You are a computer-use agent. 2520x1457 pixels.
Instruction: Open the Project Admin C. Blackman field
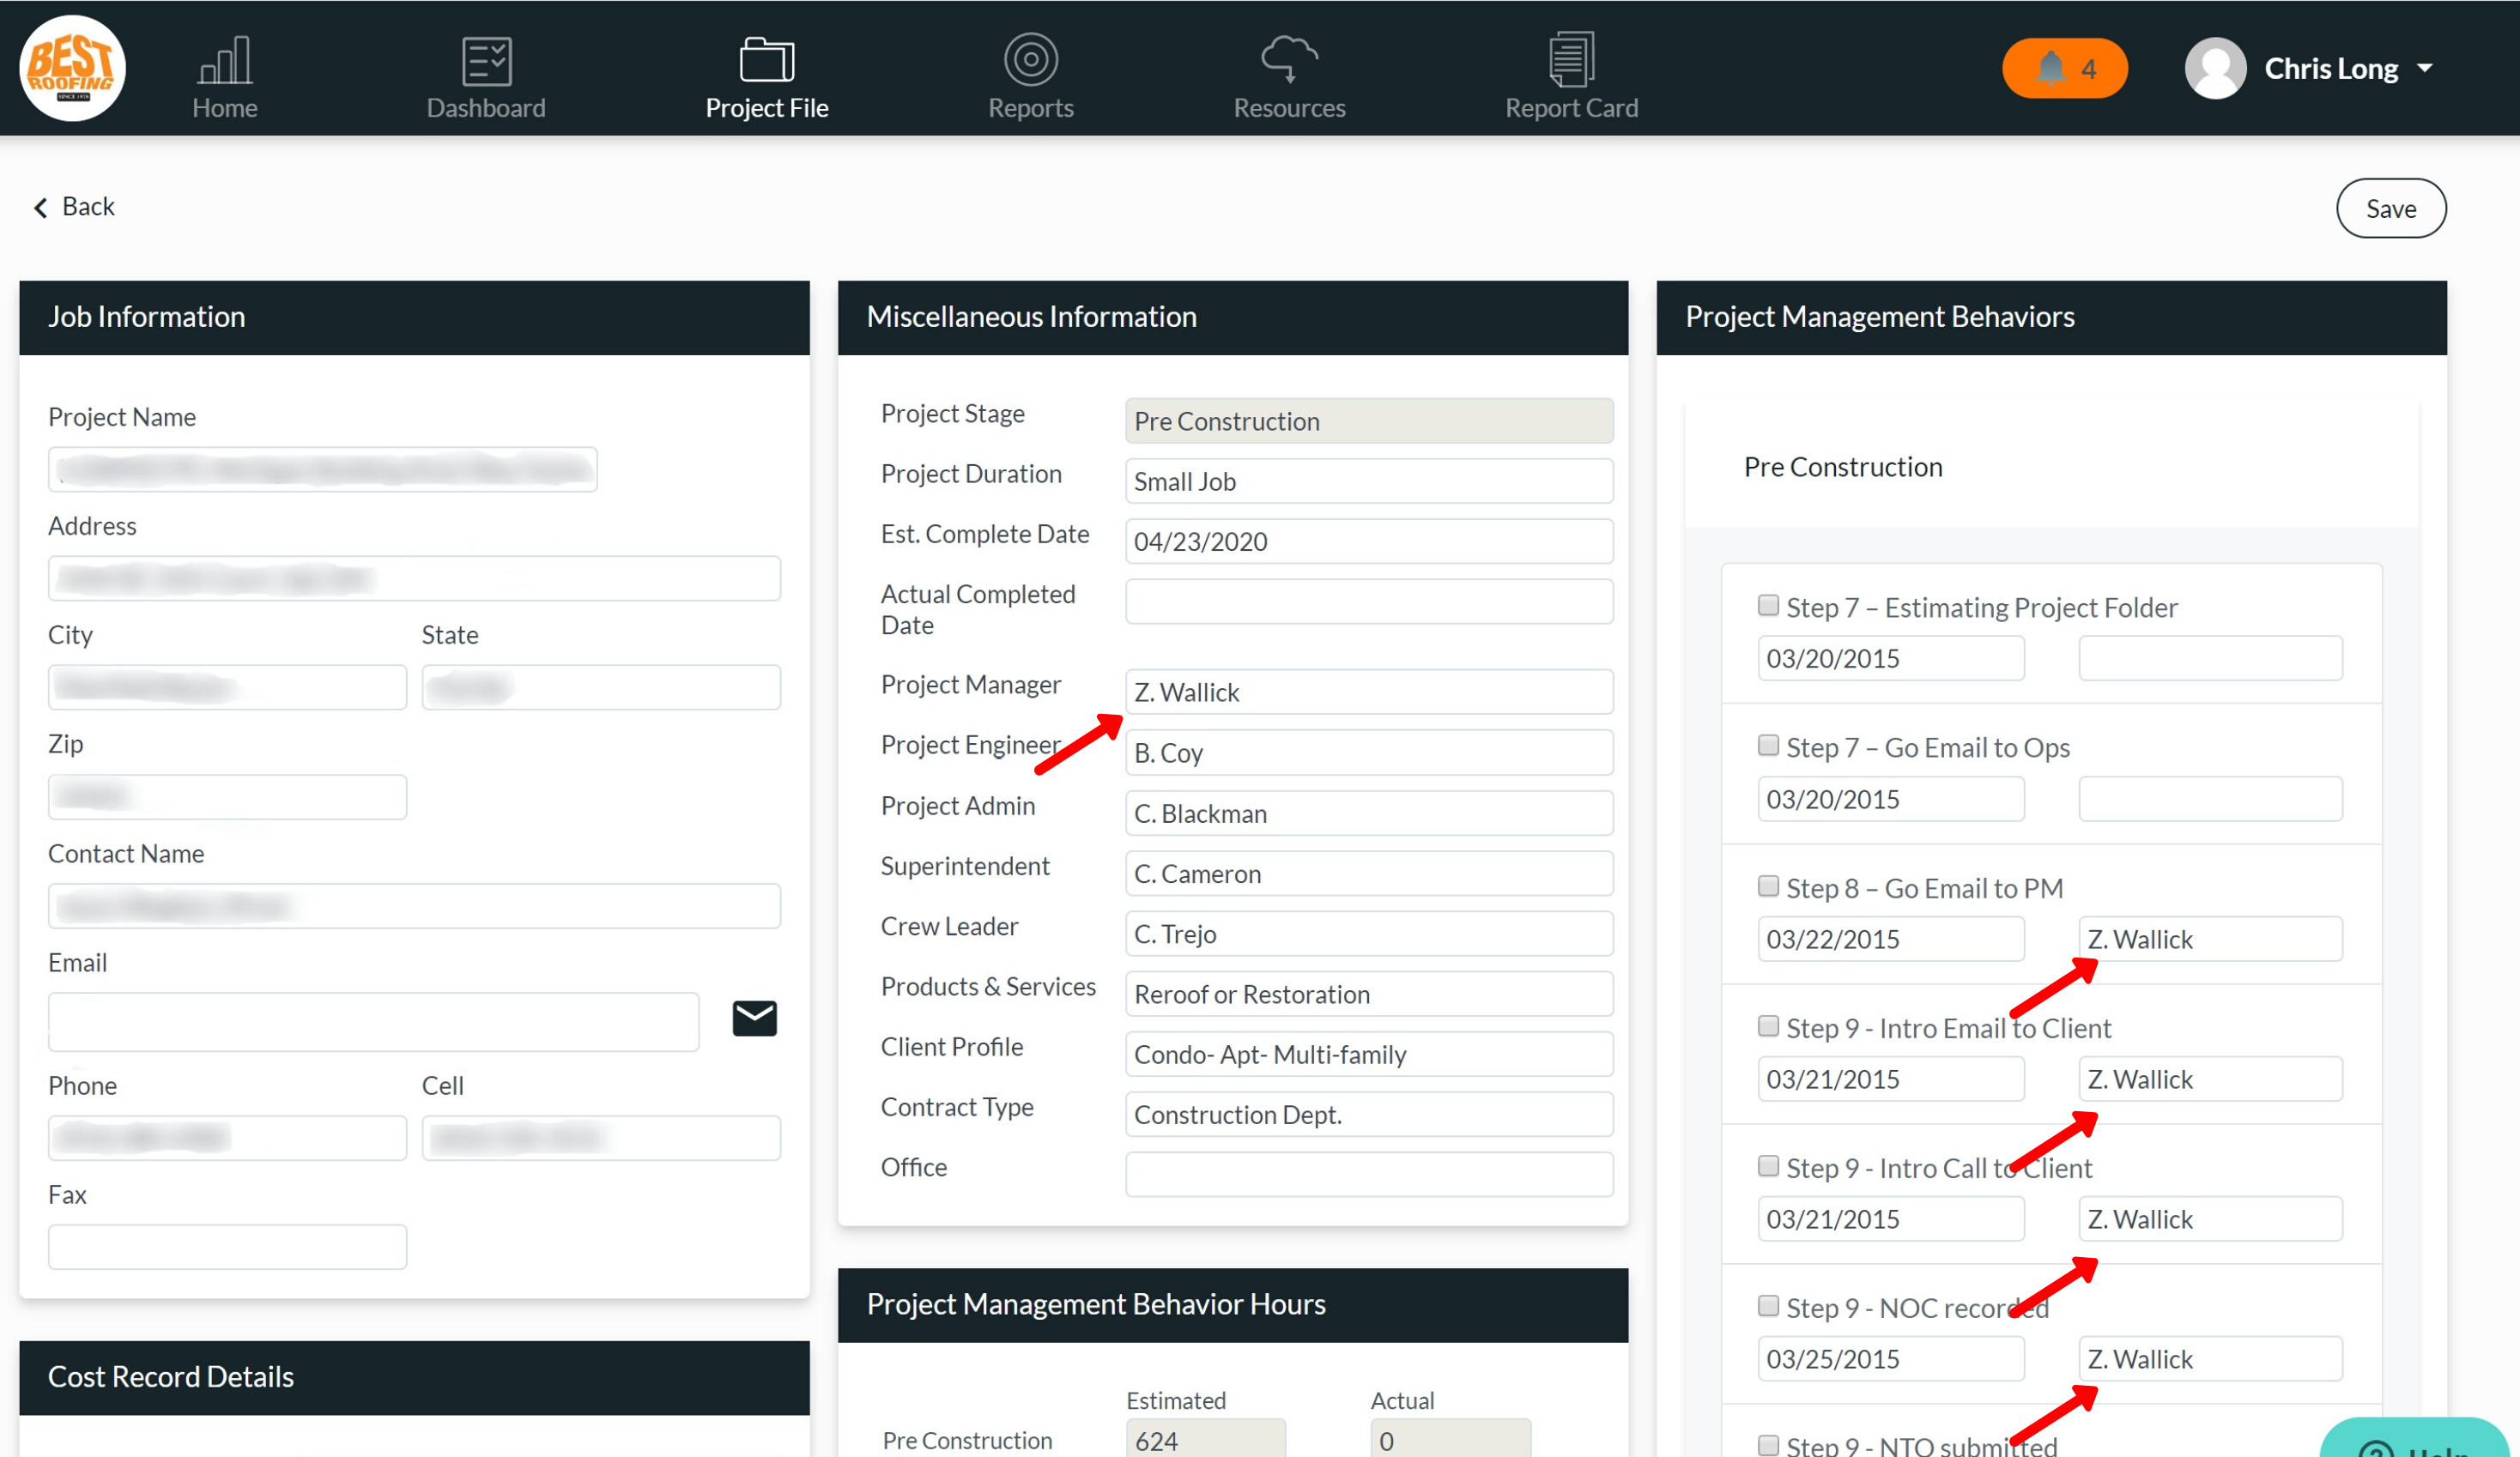click(1369, 813)
